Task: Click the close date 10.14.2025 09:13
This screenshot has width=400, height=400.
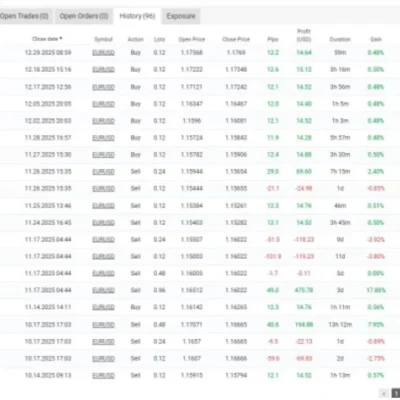Action: [48, 375]
